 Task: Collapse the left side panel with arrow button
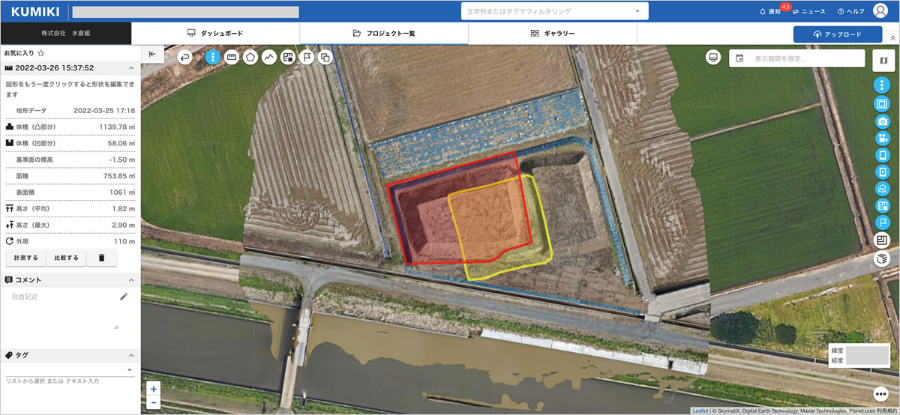pyautogui.click(x=152, y=54)
